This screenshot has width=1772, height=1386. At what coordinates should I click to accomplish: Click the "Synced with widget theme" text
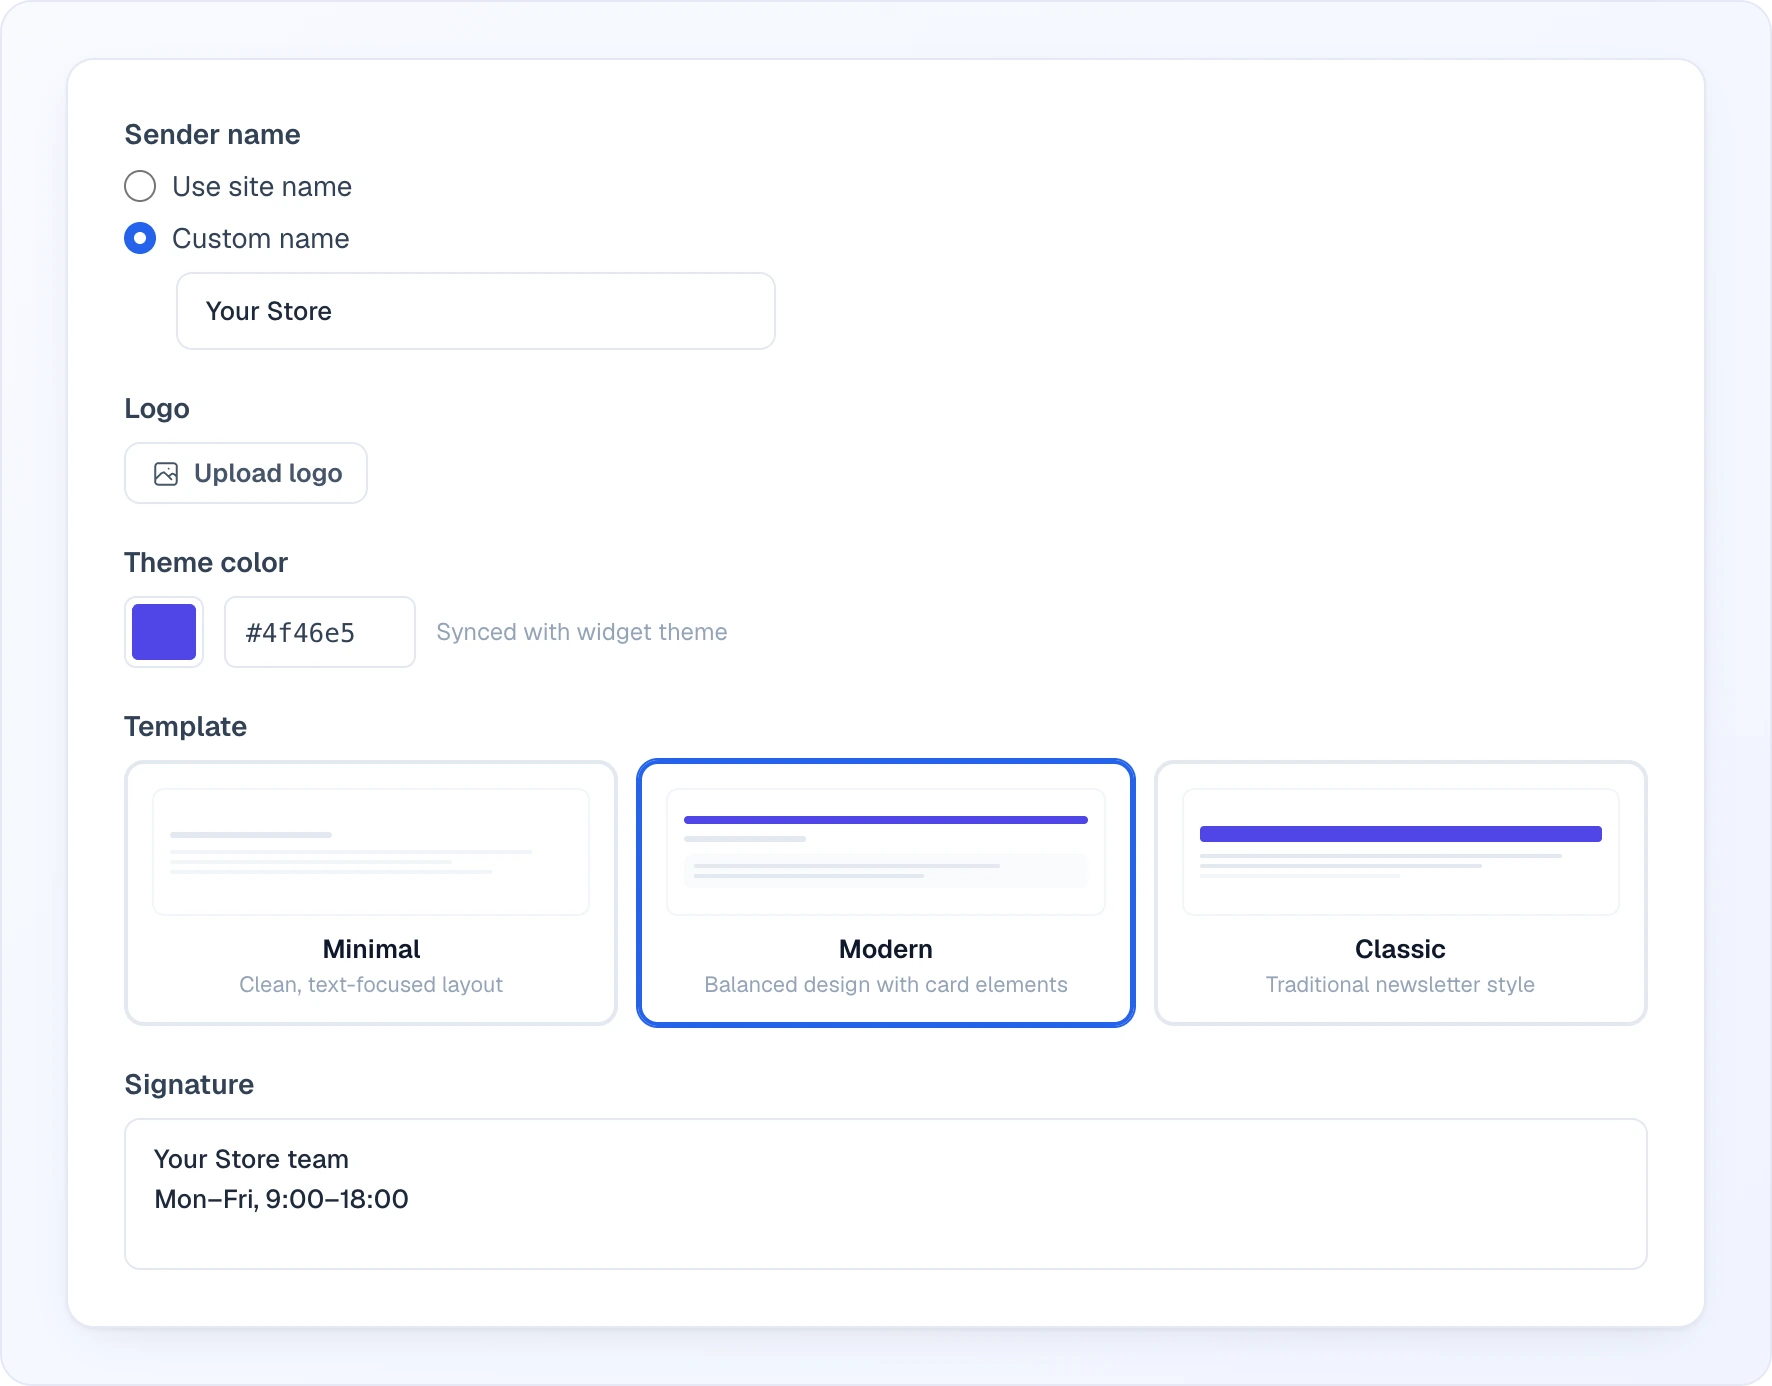tap(582, 632)
